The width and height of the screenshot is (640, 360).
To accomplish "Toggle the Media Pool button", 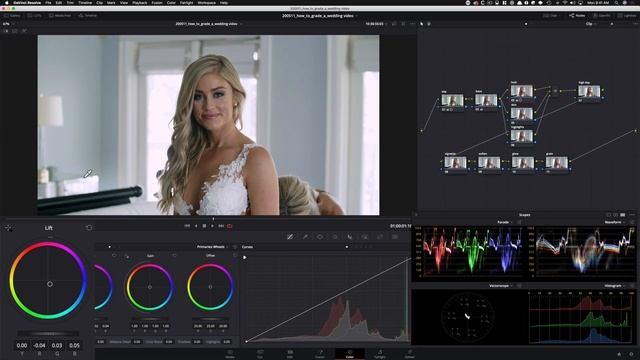I will [60, 16].
